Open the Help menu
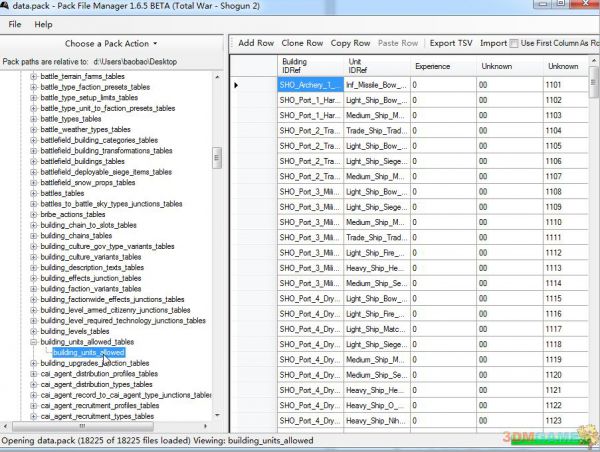The image size is (600, 452). [43, 24]
